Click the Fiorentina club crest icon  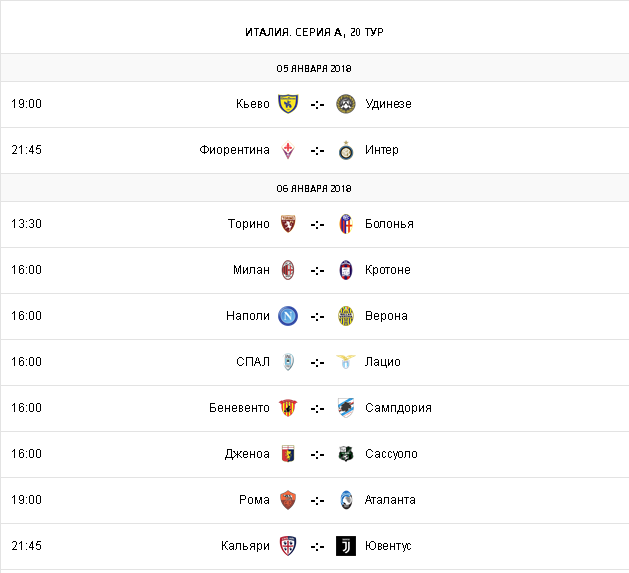(x=288, y=150)
